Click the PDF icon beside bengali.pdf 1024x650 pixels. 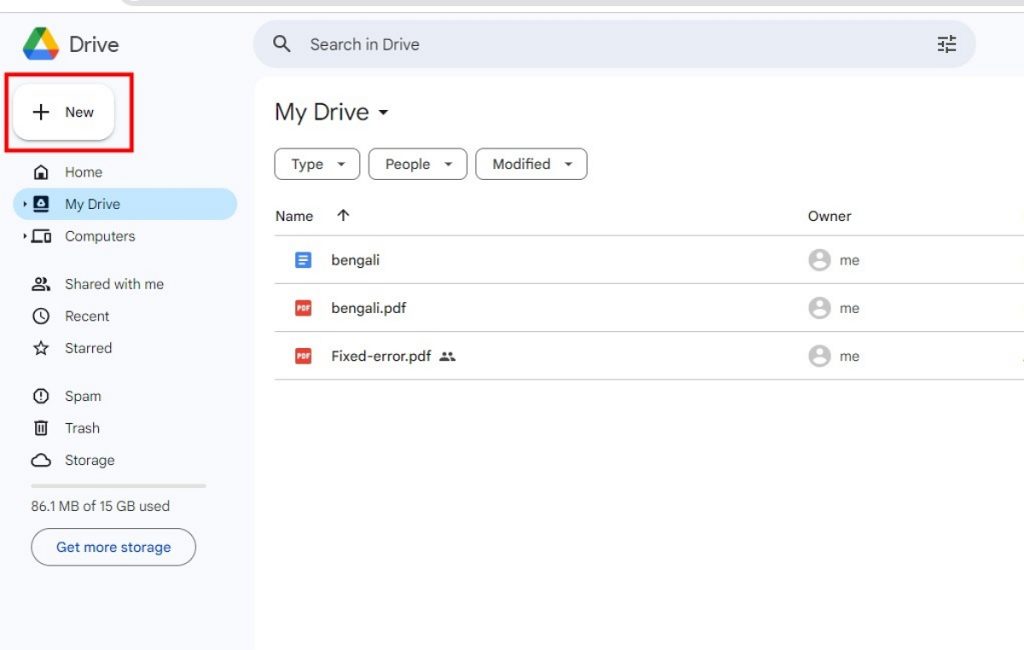point(303,308)
